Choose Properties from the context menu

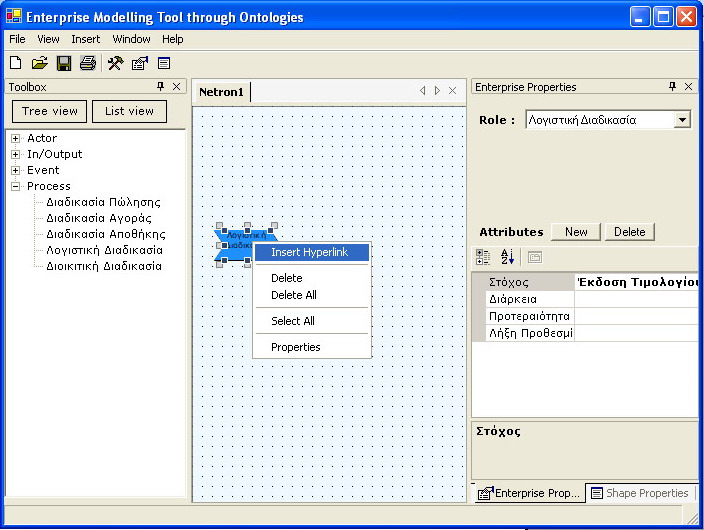pyautogui.click(x=312, y=347)
